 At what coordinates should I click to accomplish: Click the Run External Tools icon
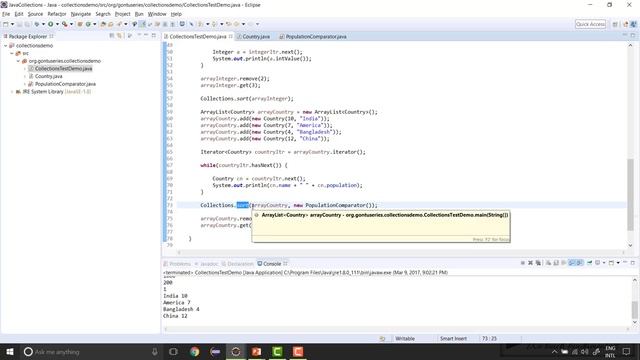64,24
